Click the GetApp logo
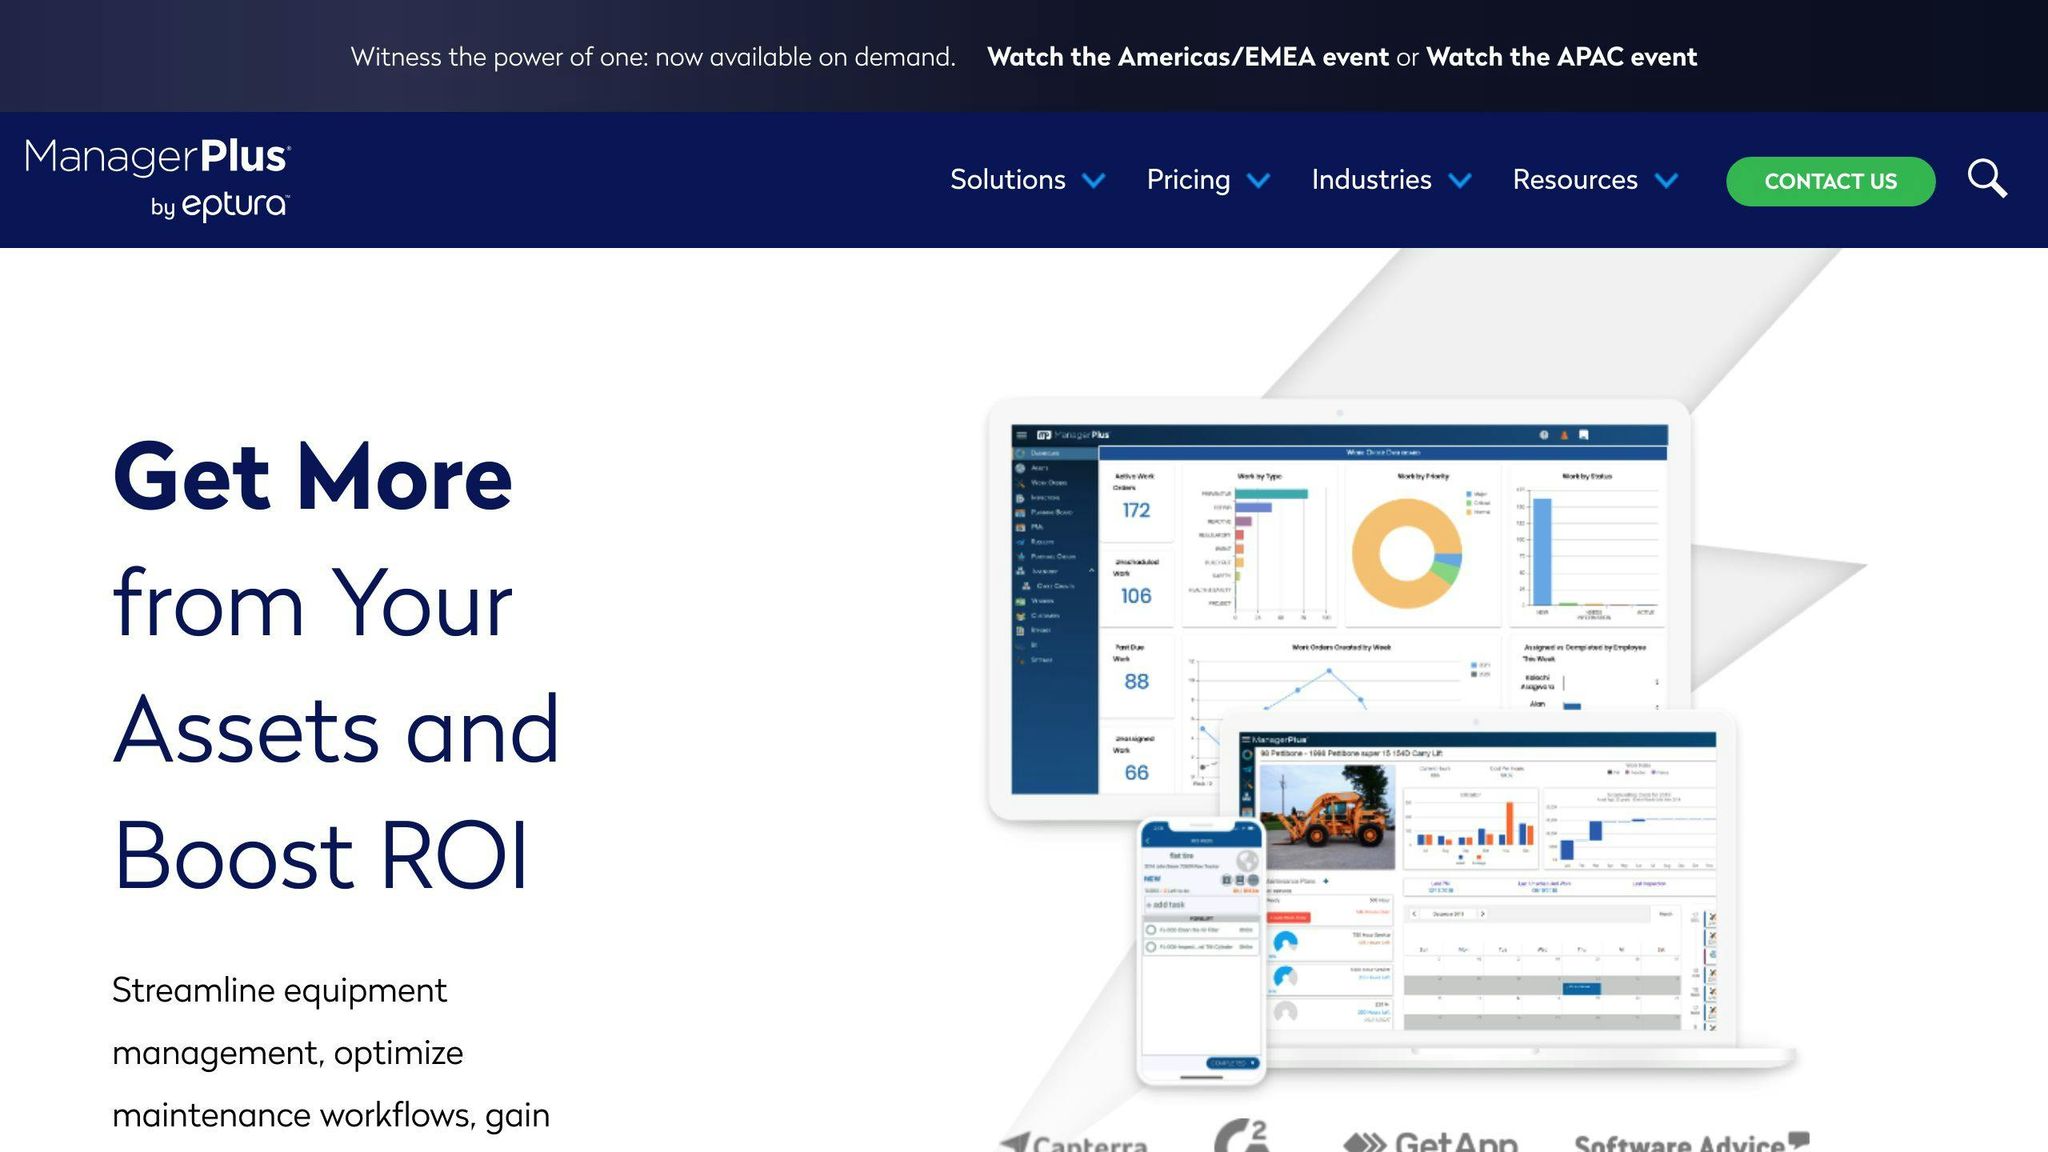The image size is (2048, 1152). point(1431,1141)
